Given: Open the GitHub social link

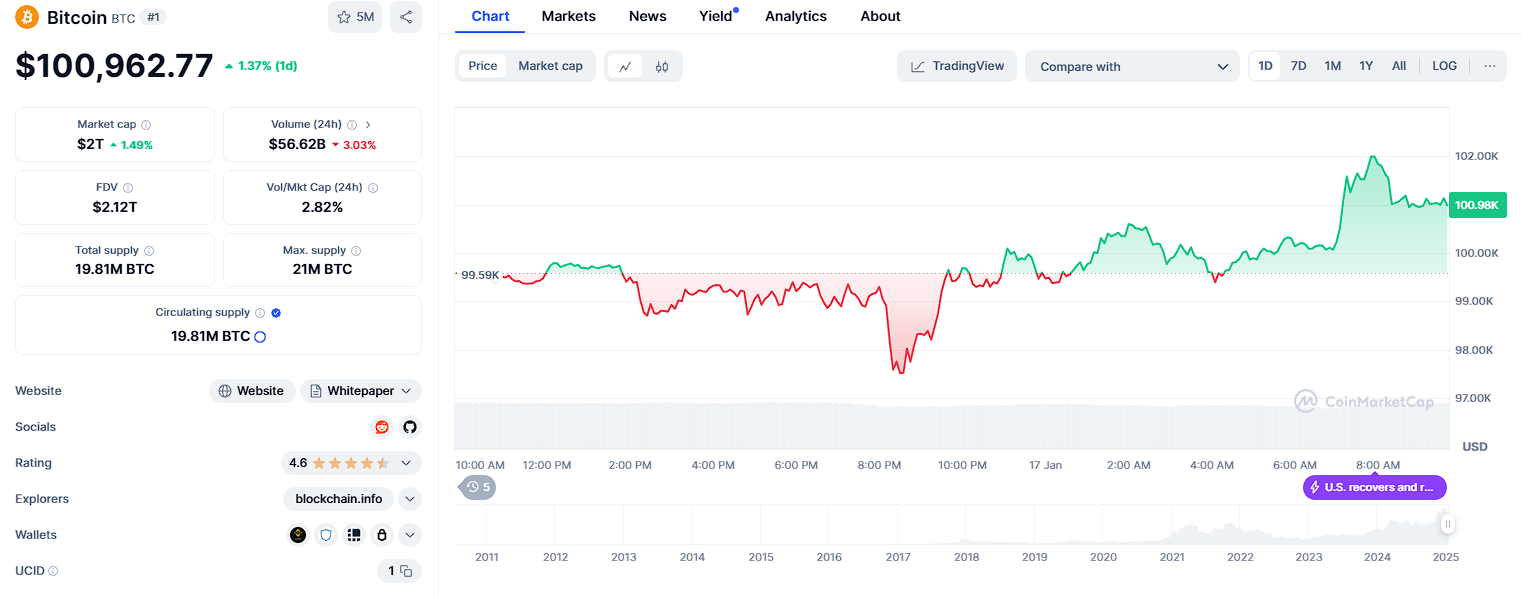Looking at the screenshot, I should [x=410, y=427].
